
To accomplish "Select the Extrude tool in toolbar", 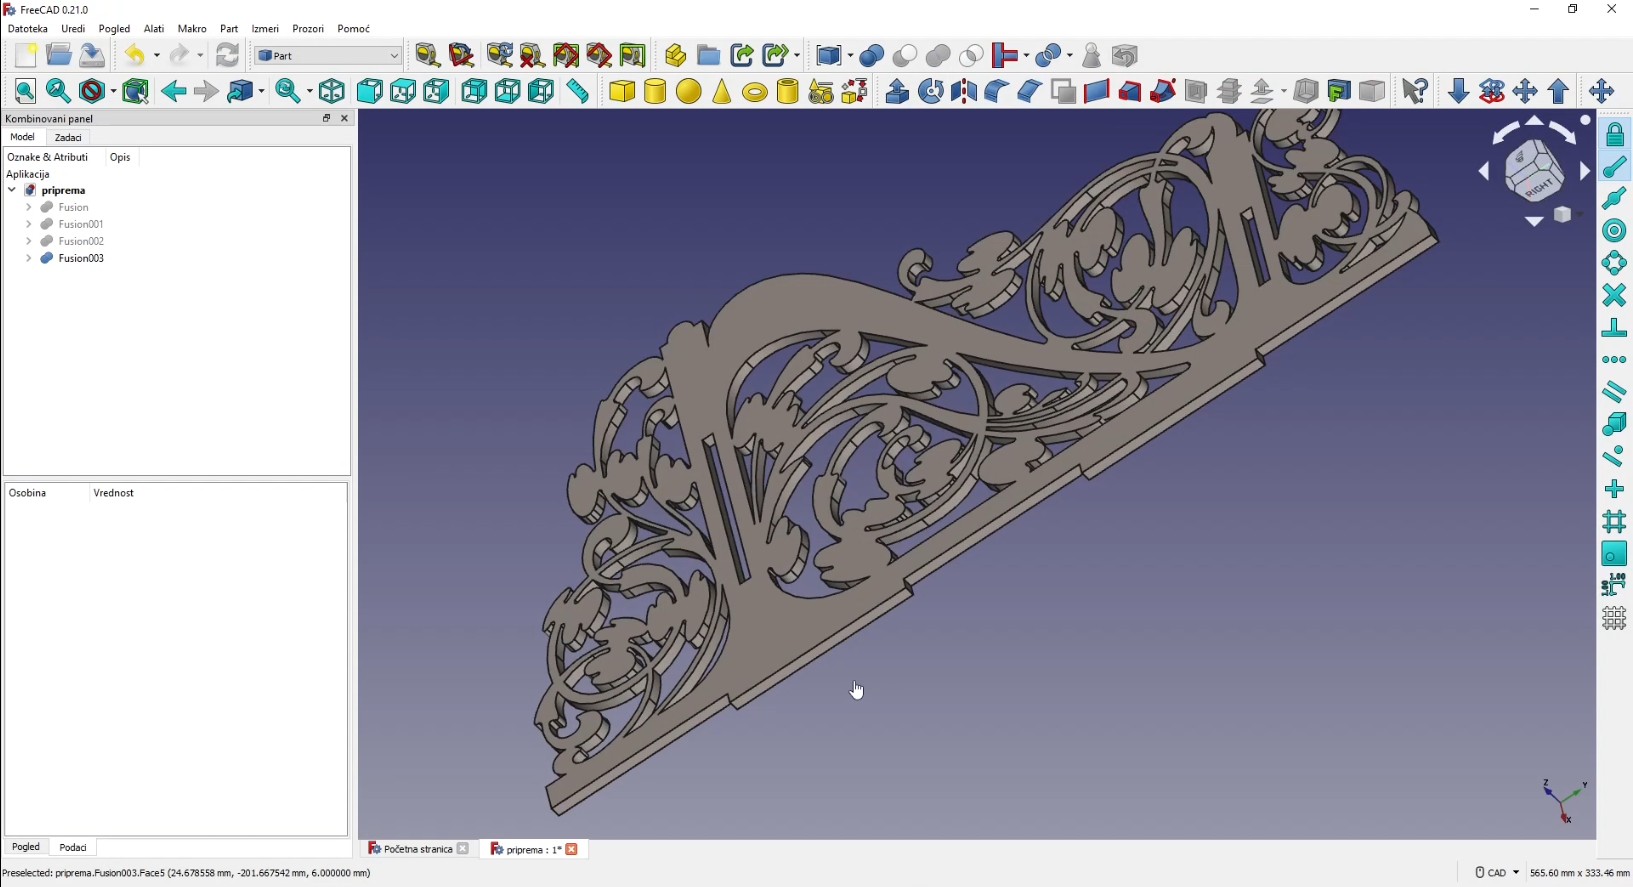I will pyautogui.click(x=897, y=91).
